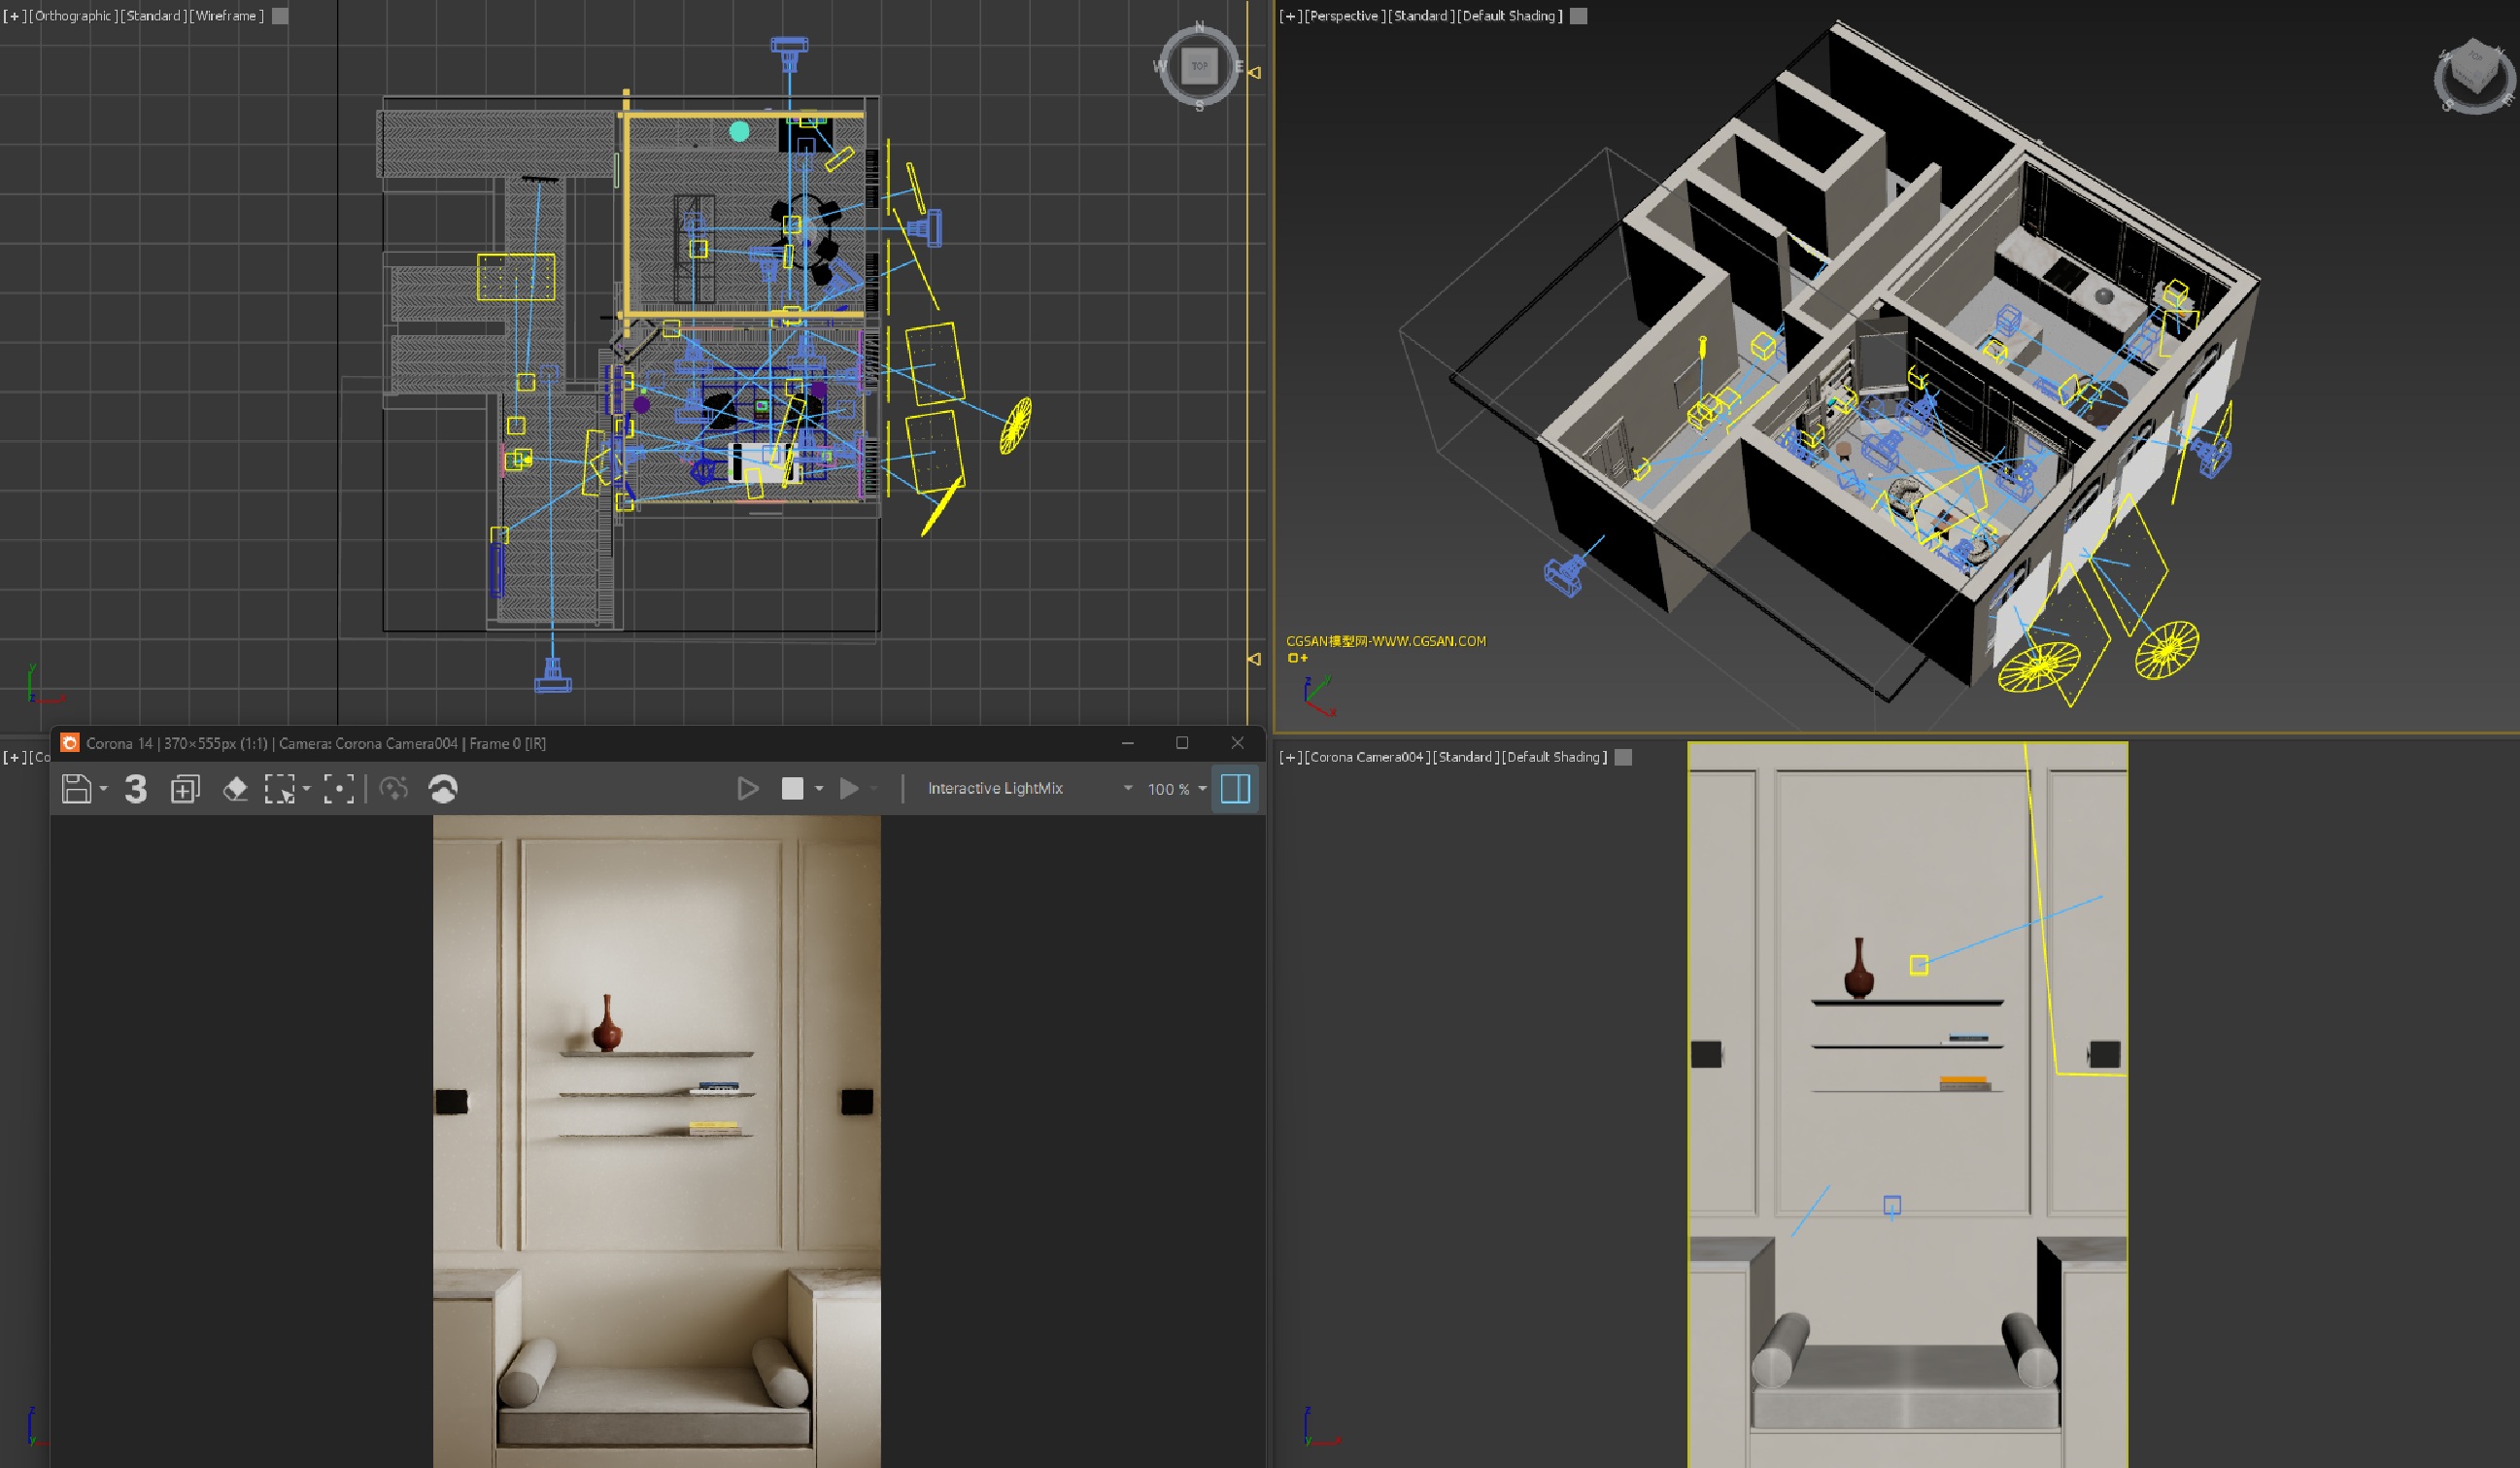
Task: Open the [+] menu of the Corona Camera004 viewport
Action: pos(1290,757)
